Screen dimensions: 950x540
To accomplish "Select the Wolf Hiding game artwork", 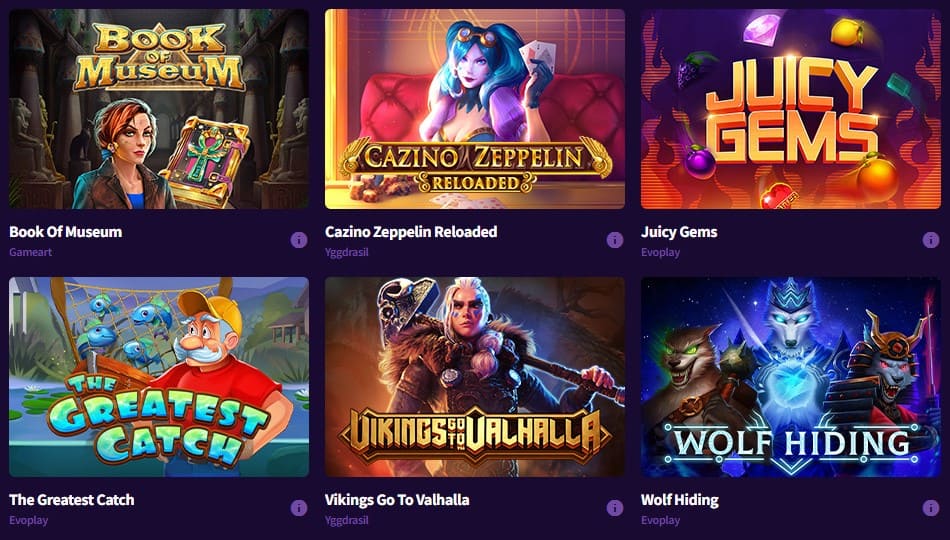I will pyautogui.click(x=791, y=377).
